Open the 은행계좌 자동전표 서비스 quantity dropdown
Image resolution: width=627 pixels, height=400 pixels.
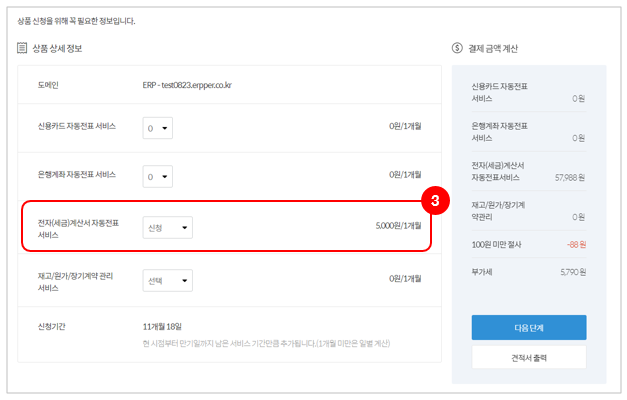pyautogui.click(x=157, y=176)
